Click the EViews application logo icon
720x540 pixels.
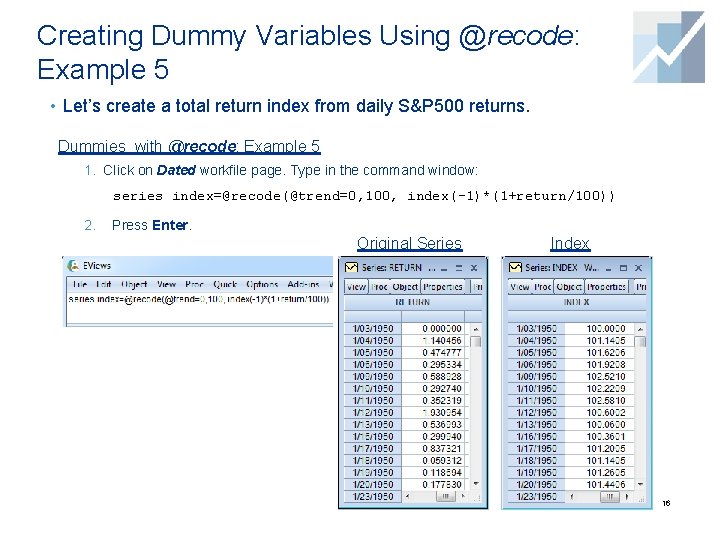tap(73, 265)
